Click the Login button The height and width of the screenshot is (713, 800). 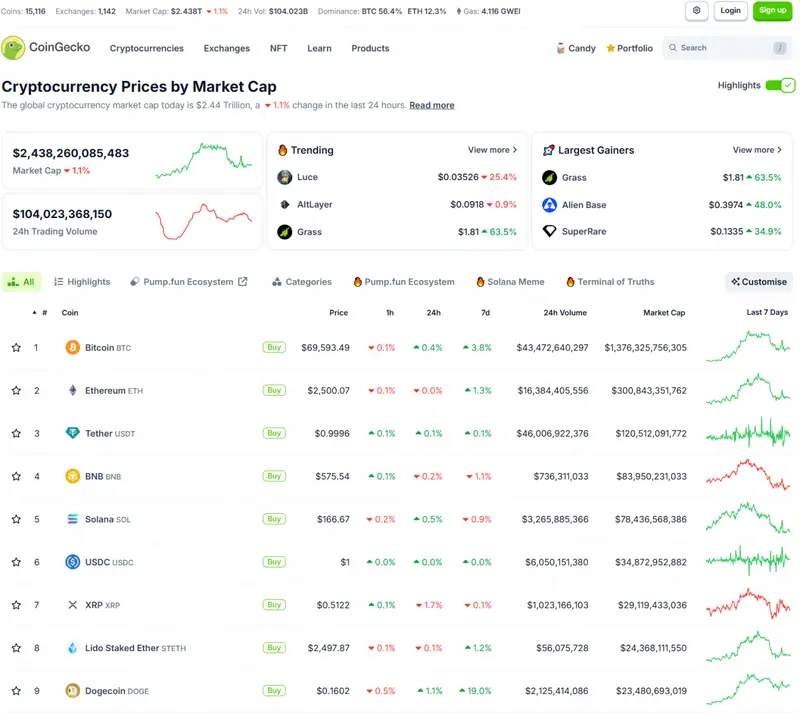click(x=730, y=11)
